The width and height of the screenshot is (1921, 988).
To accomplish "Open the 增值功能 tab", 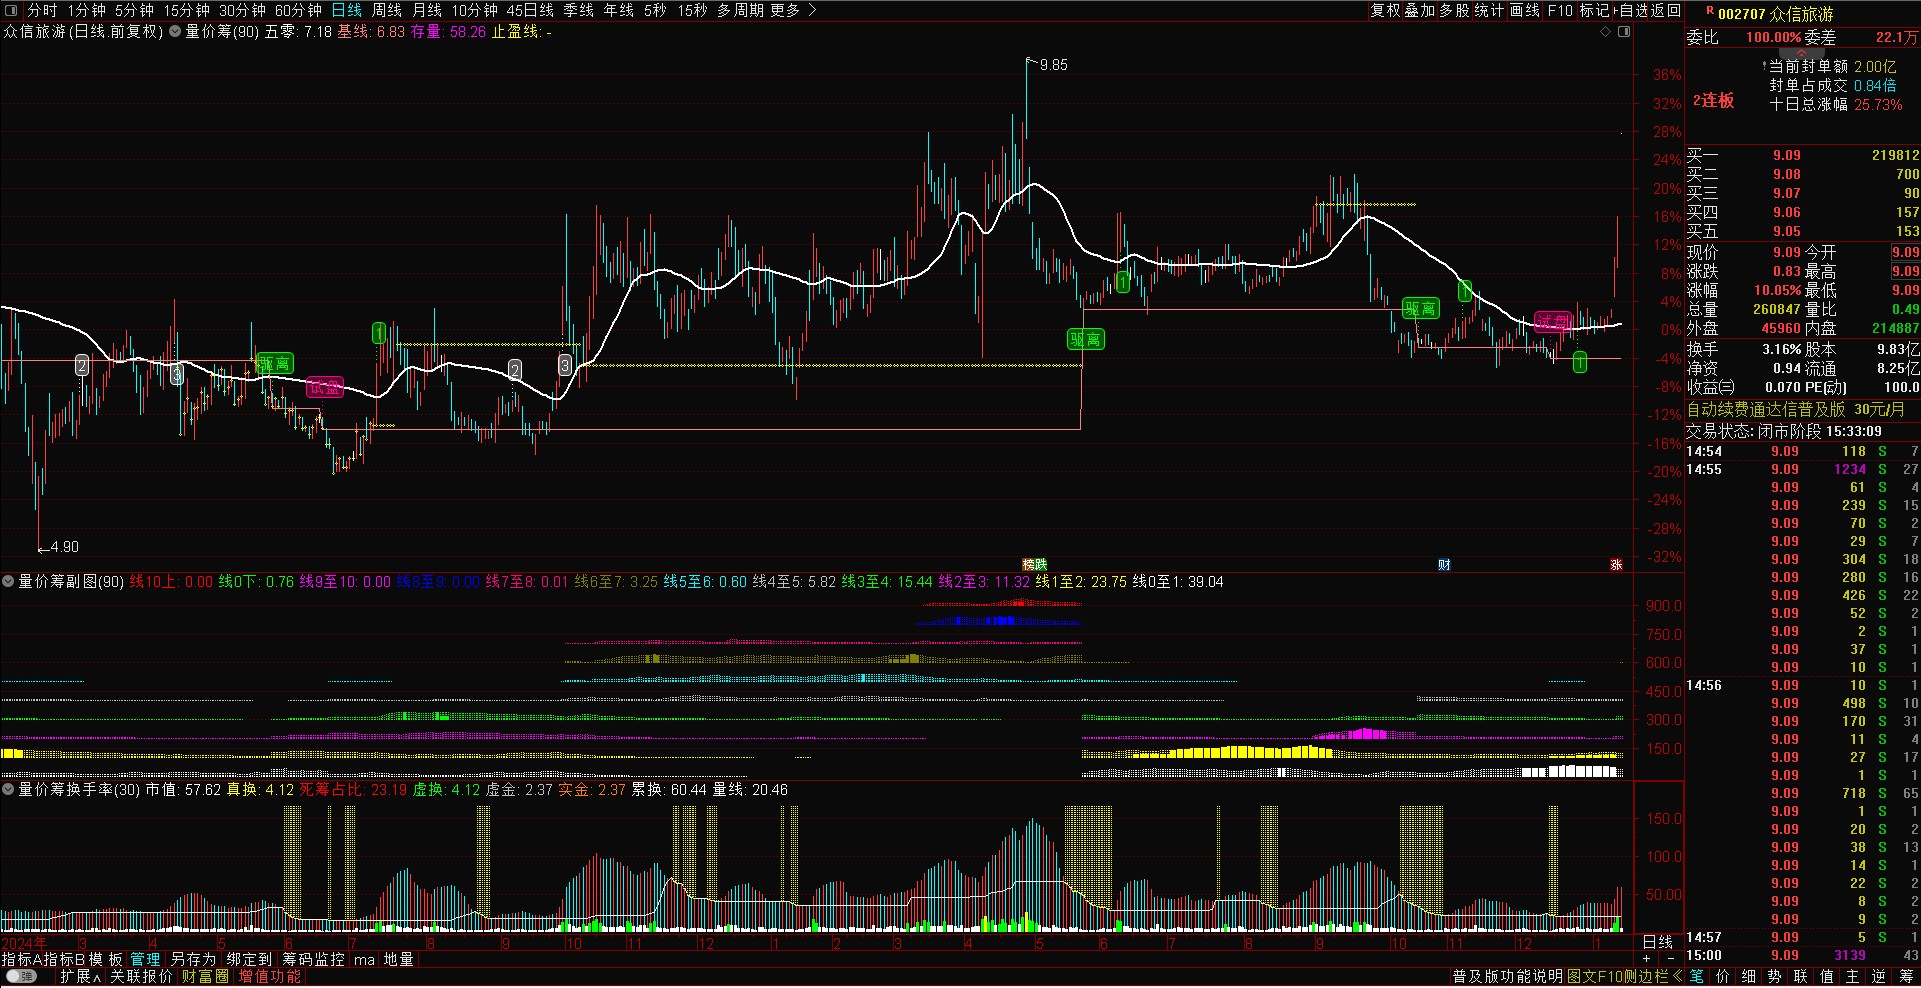I will pyautogui.click(x=269, y=977).
